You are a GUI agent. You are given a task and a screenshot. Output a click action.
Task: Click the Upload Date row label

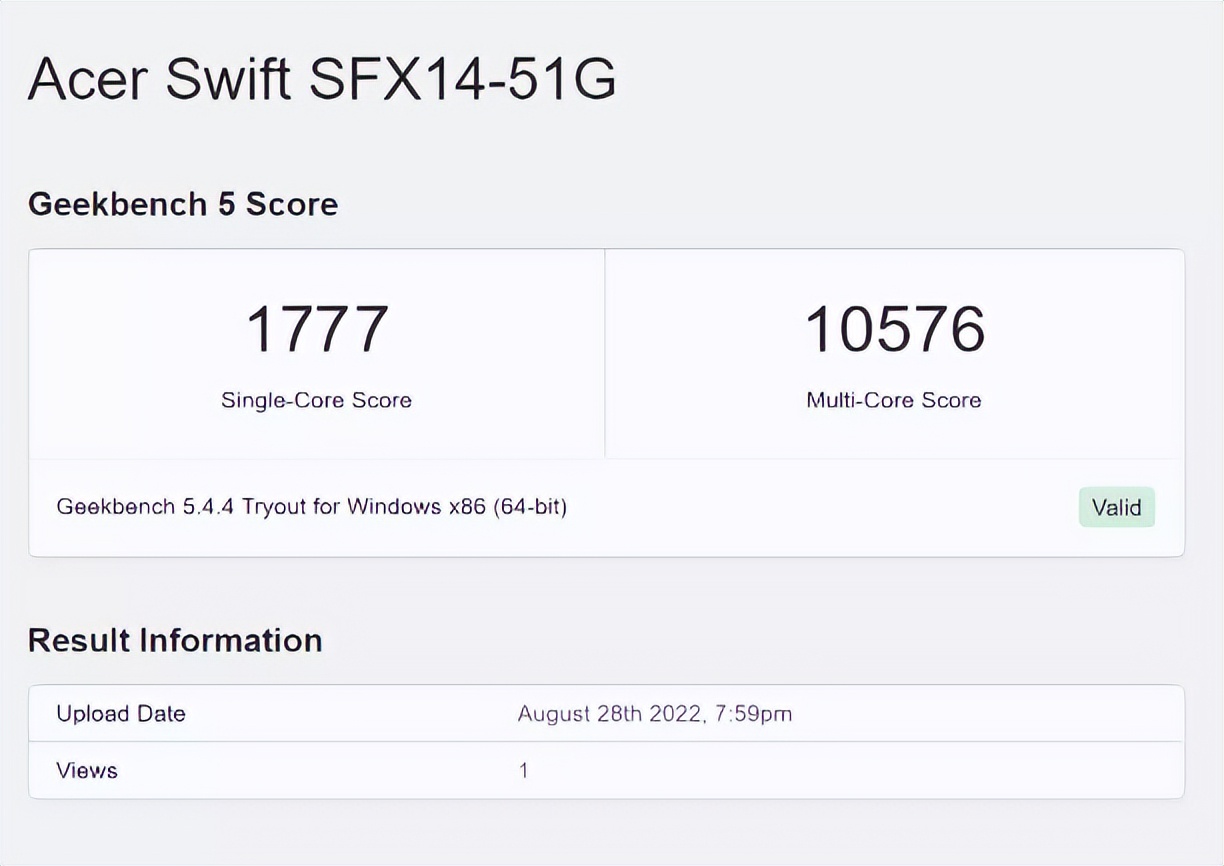(121, 713)
